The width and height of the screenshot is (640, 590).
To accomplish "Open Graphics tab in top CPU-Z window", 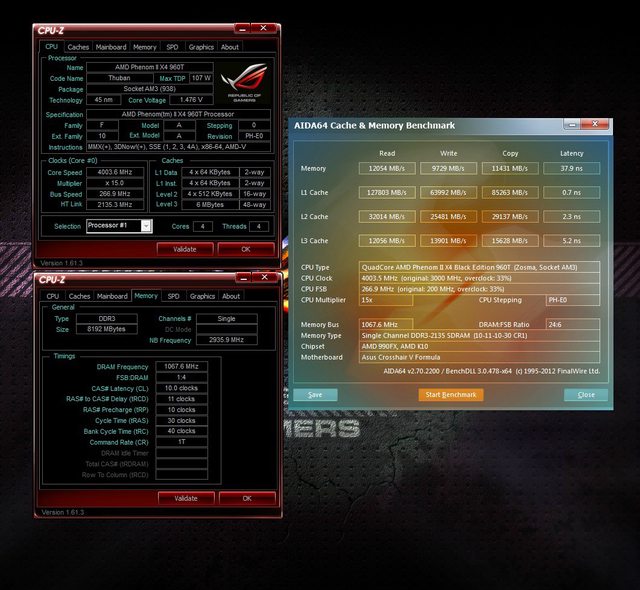I will pyautogui.click(x=201, y=47).
